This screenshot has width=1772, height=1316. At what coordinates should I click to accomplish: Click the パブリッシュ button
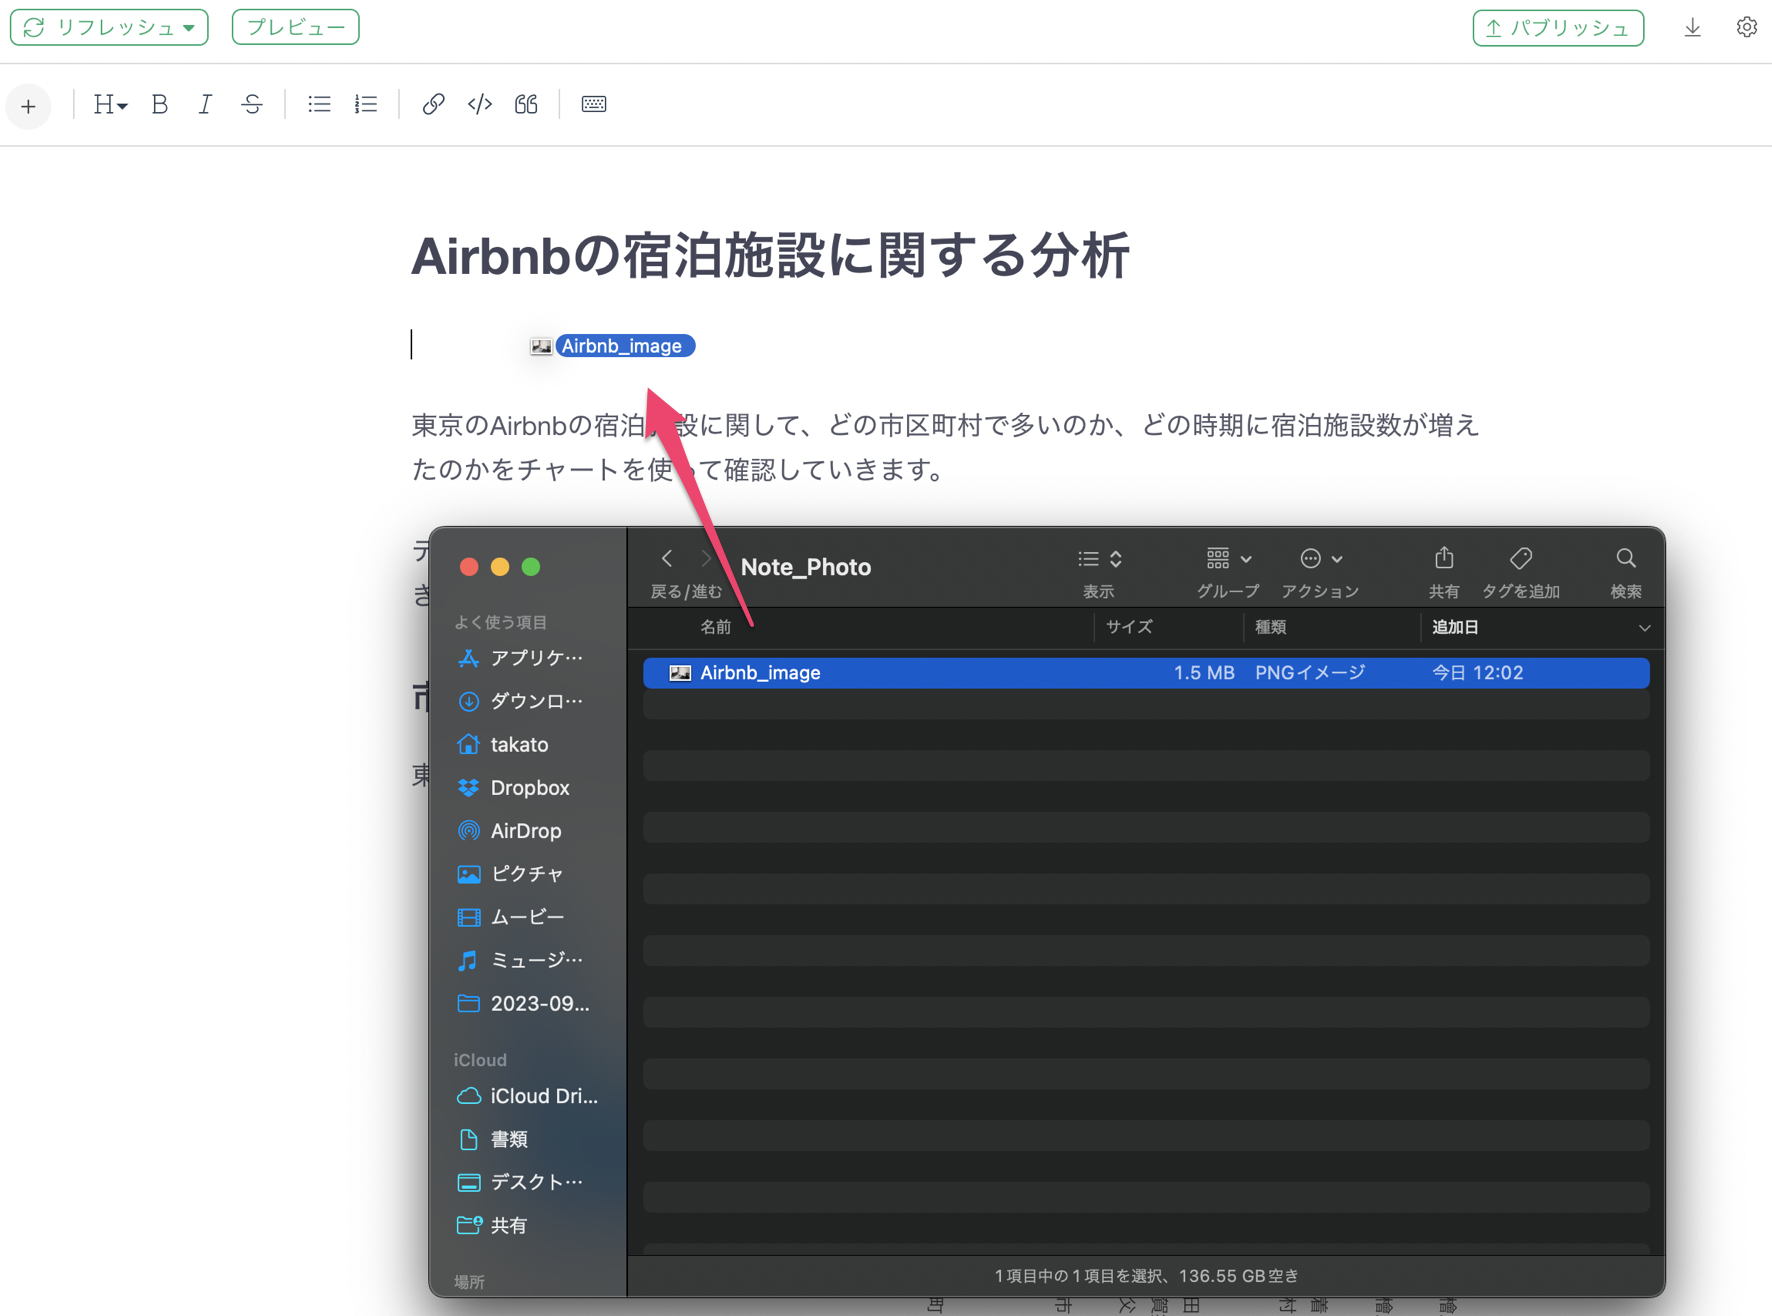[1558, 28]
